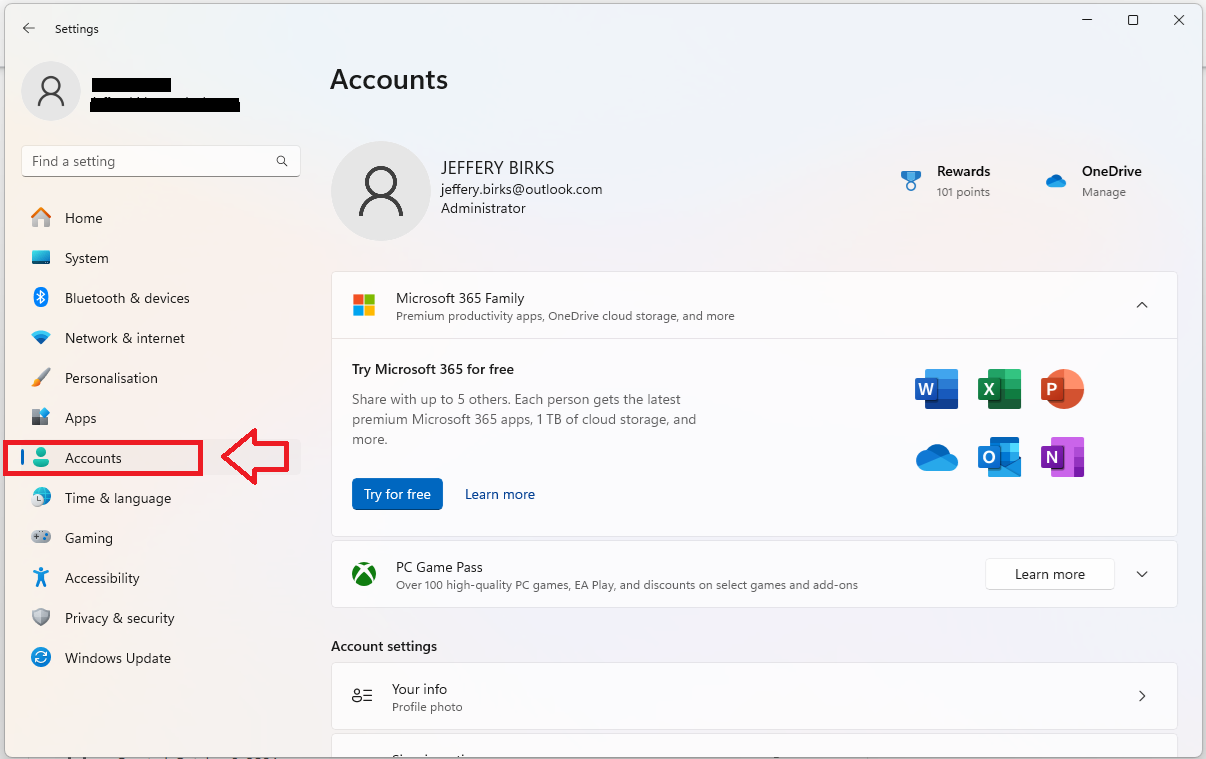Select Privacy & security in sidebar
Image resolution: width=1206 pixels, height=759 pixels.
[x=119, y=618]
